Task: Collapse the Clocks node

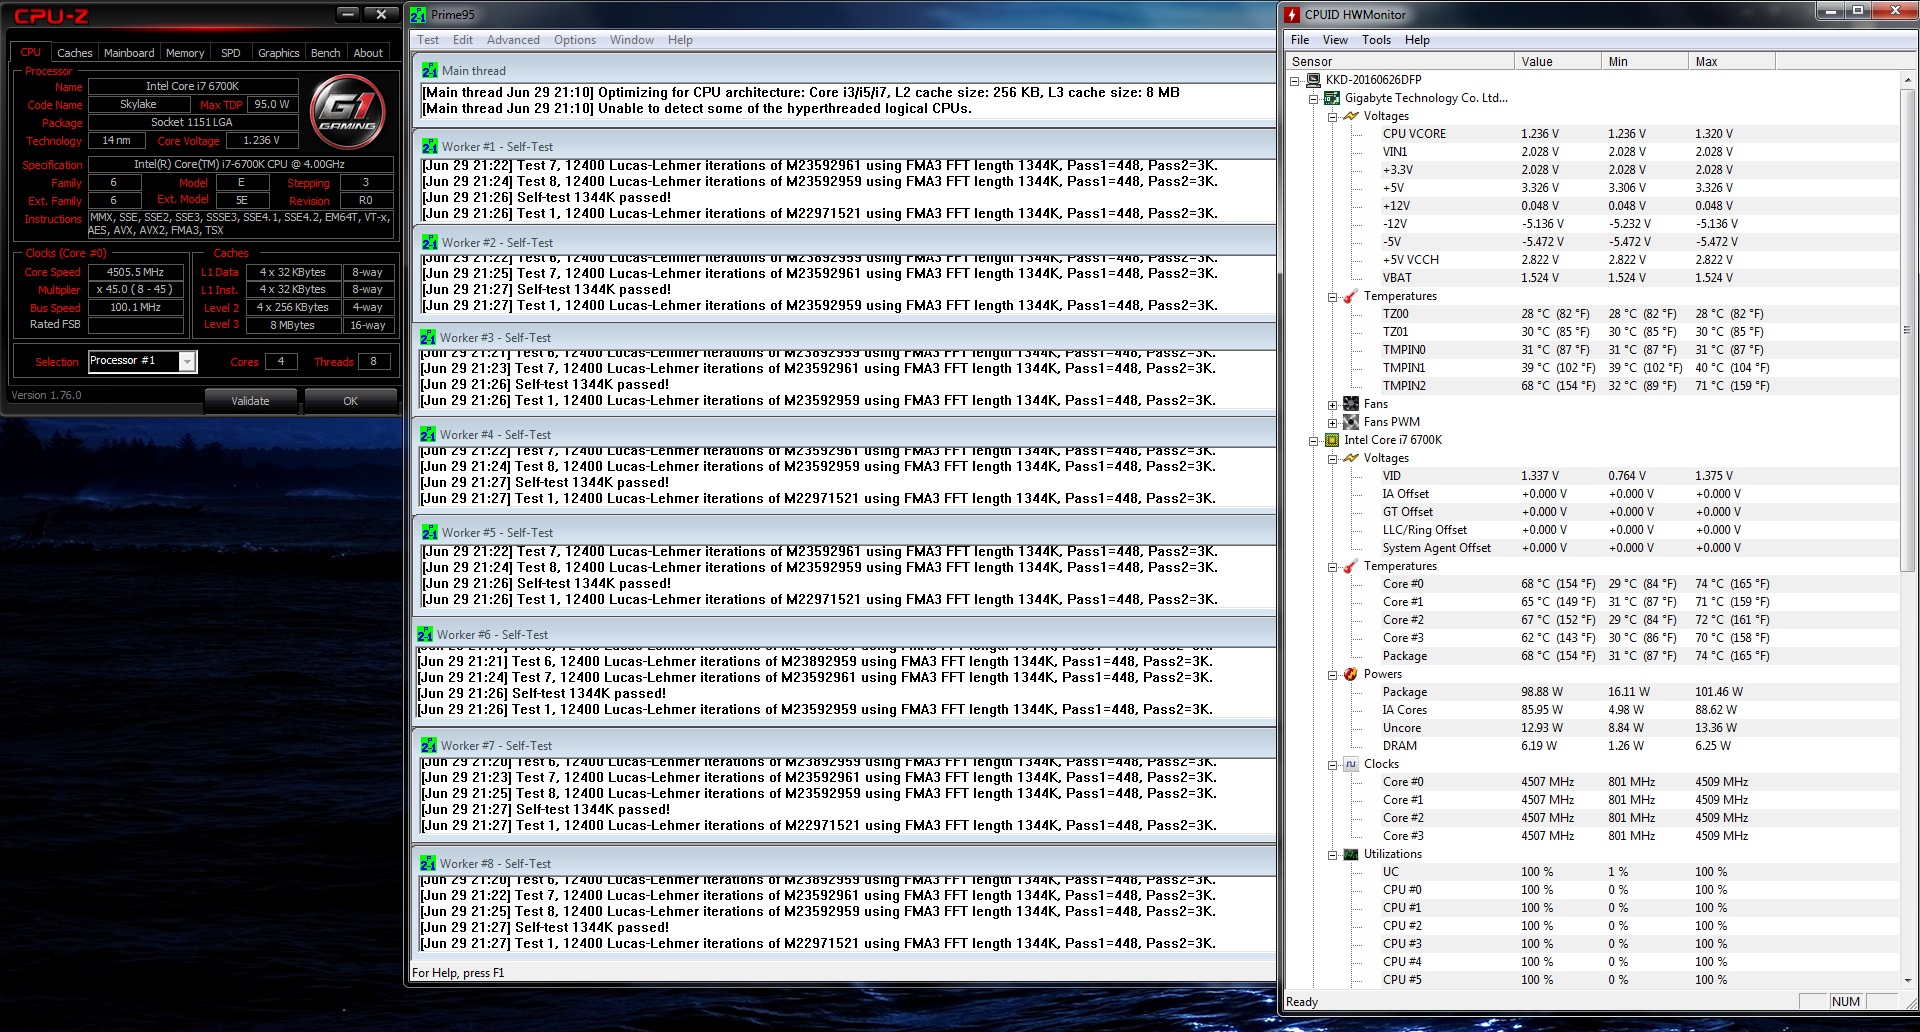Action: click(1332, 765)
